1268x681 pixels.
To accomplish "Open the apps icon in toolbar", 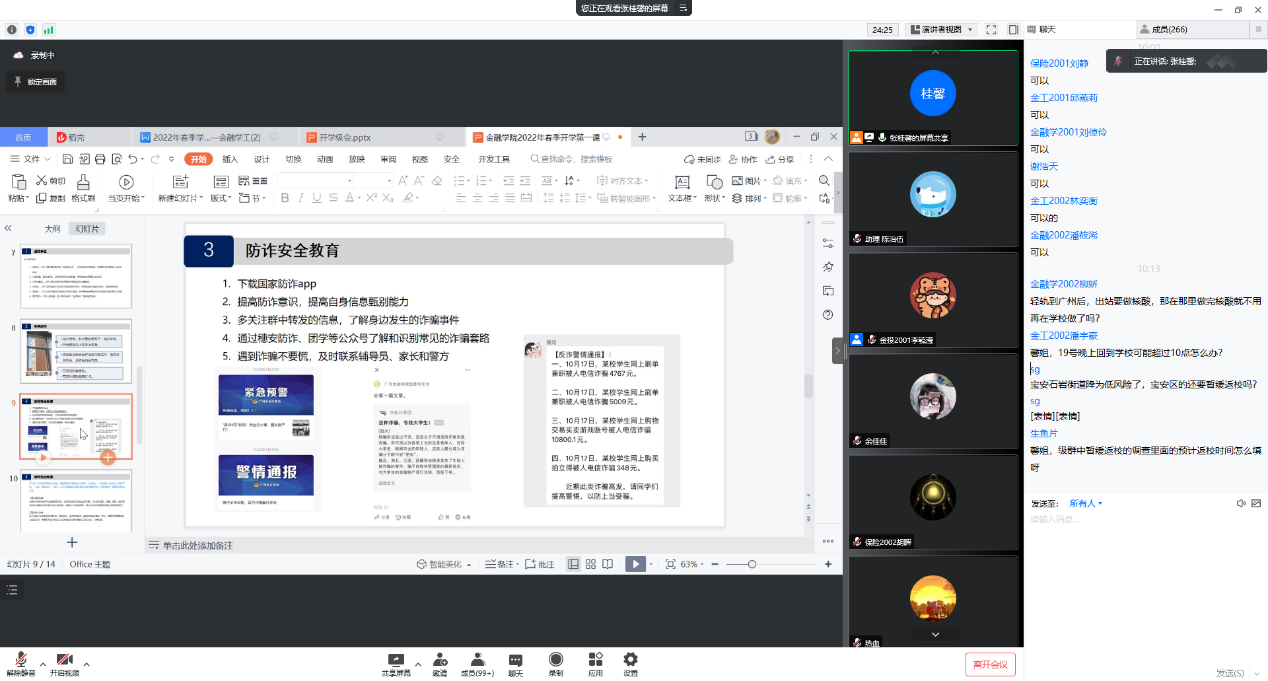I will [x=595, y=661].
